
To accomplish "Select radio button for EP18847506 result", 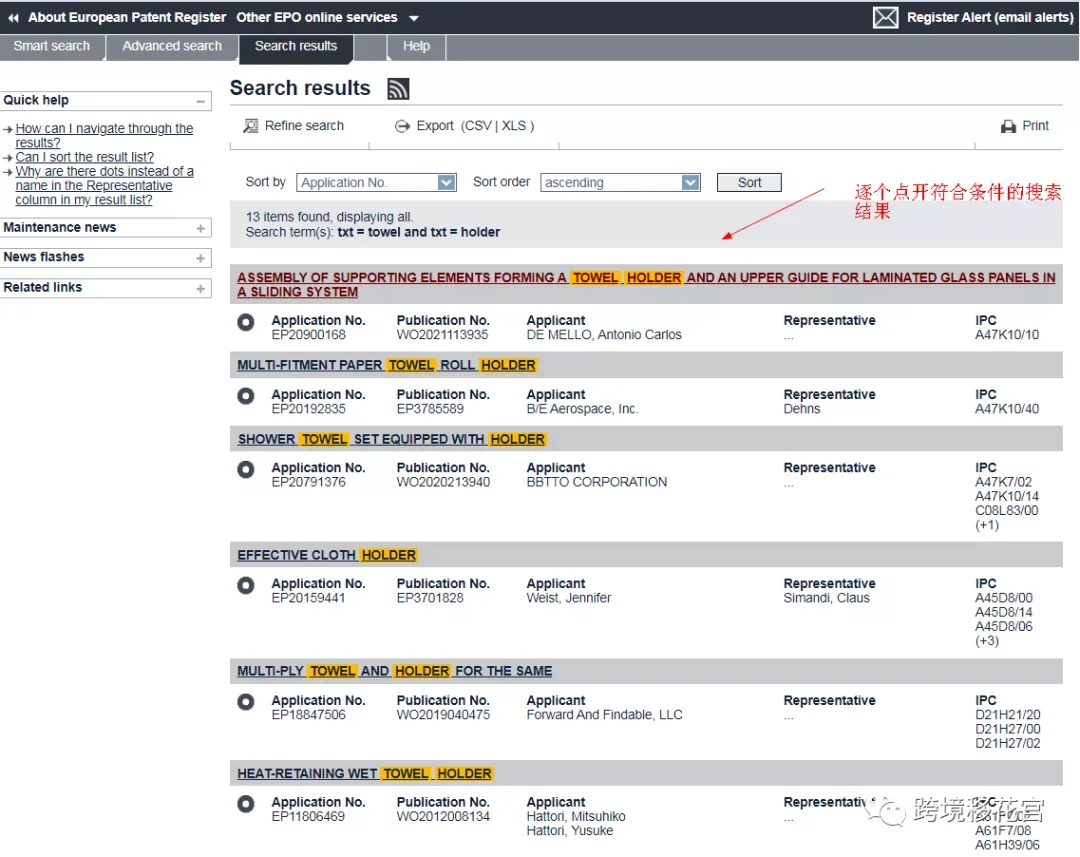I will click(x=246, y=701).
